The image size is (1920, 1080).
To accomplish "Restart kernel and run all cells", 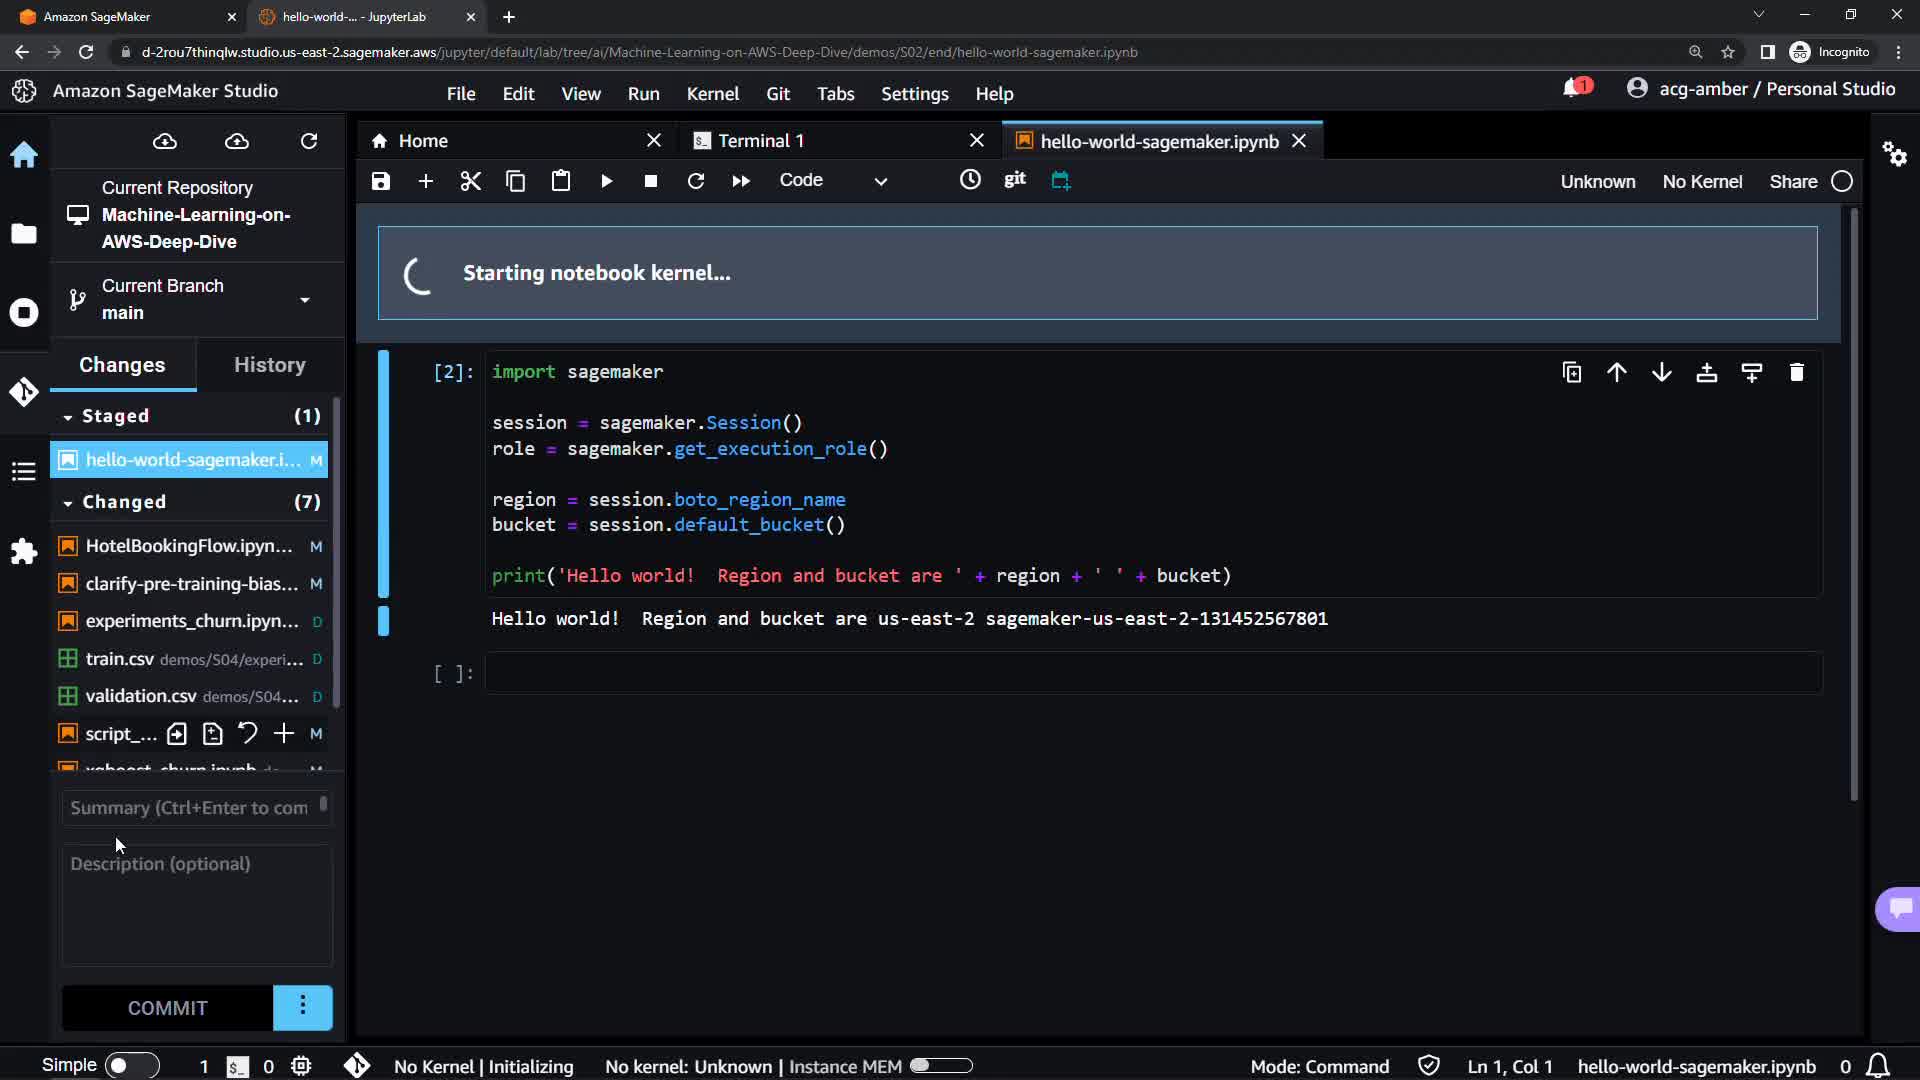I will coord(741,181).
